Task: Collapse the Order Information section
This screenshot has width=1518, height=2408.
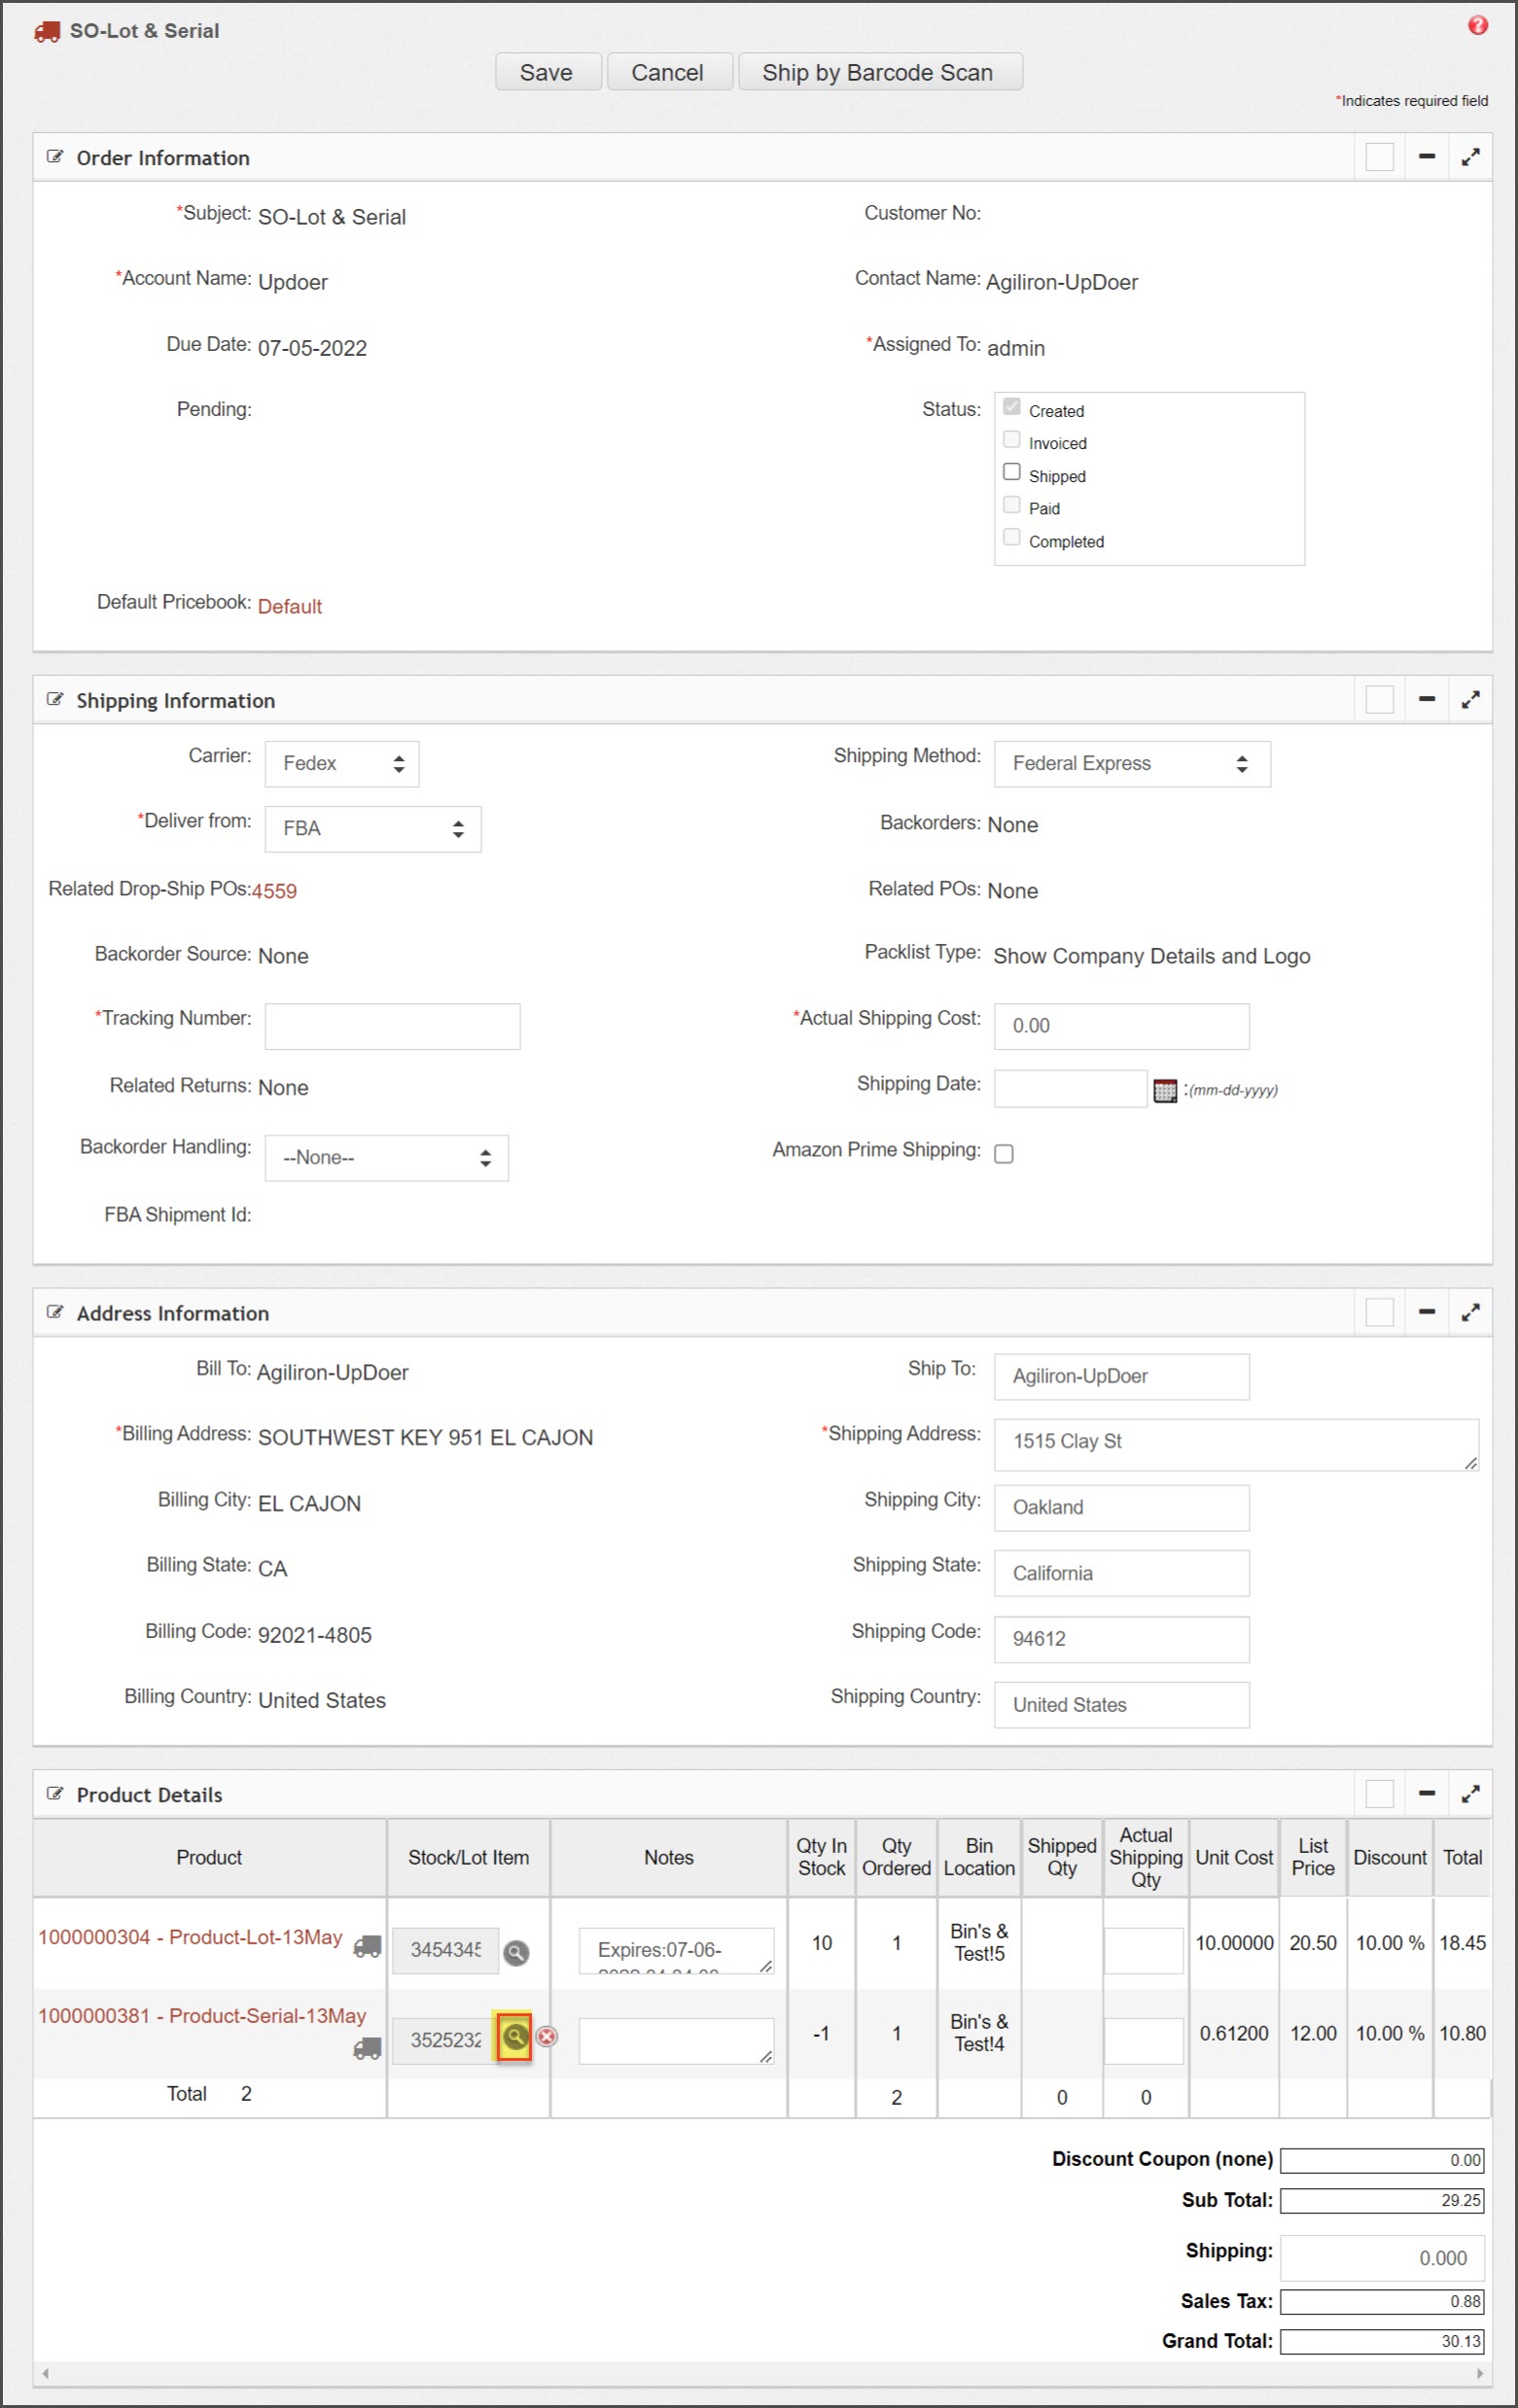Action: [x=1426, y=157]
